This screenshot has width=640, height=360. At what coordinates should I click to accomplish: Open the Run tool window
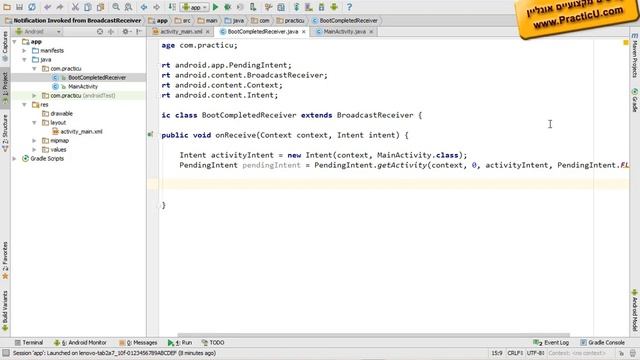180,342
